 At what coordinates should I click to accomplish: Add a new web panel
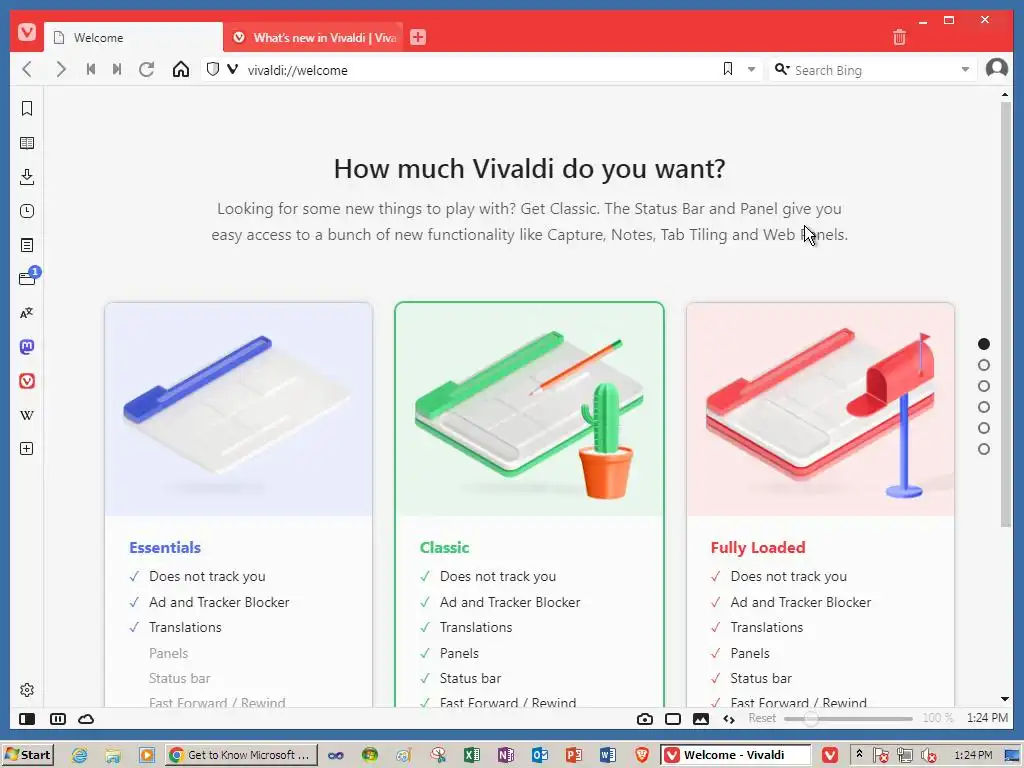click(x=27, y=449)
